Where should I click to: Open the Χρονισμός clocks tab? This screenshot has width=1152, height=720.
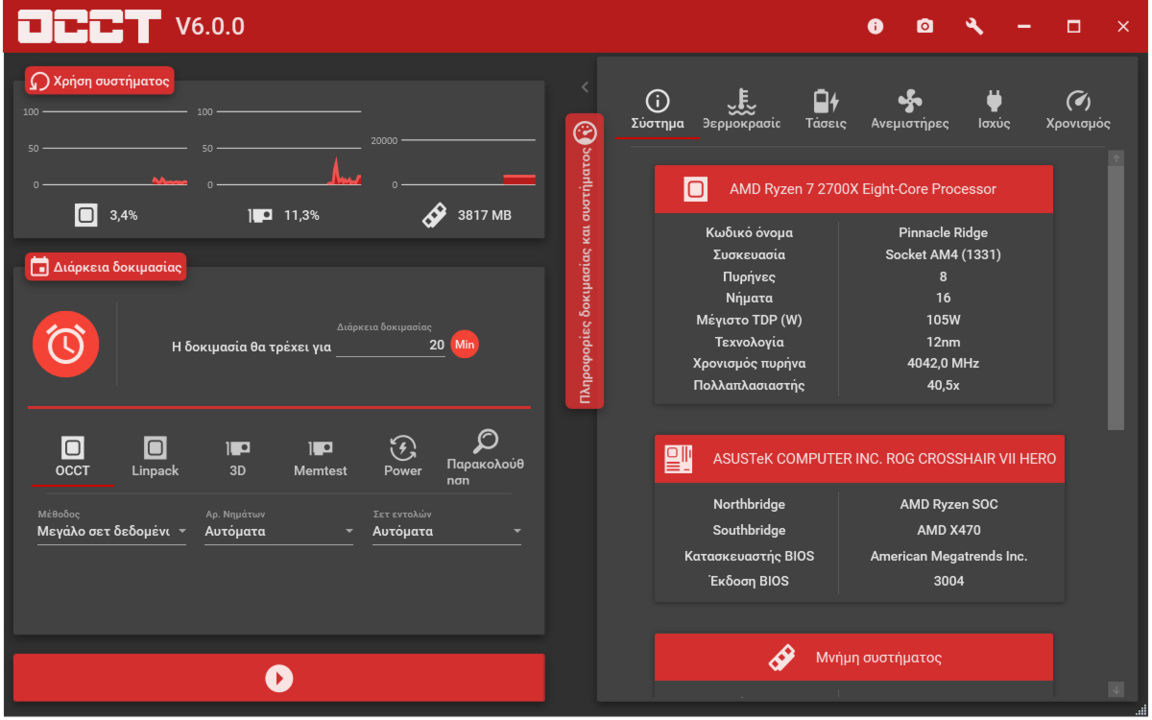(x=1078, y=112)
